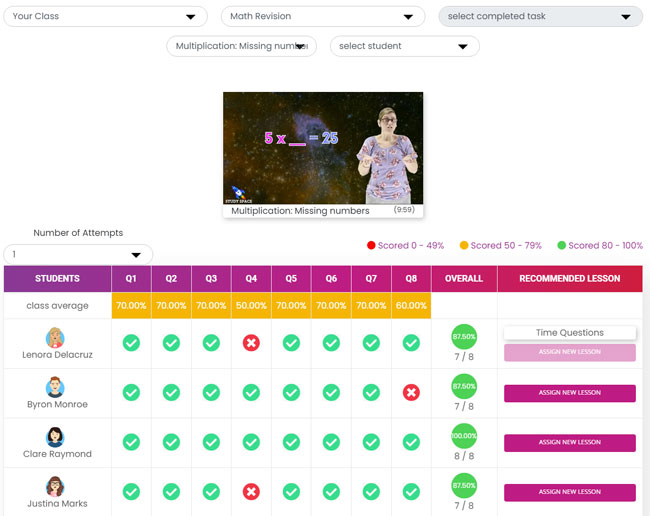This screenshot has width=650, height=516.
Task: Click Clare's green checkmark in Q1
Action: coord(131,442)
